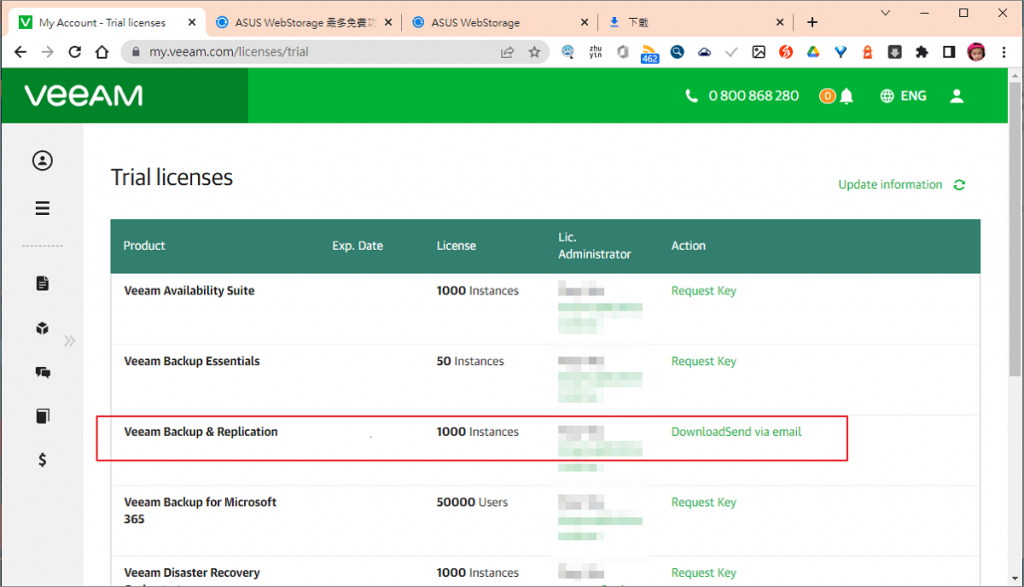Click the share page icon in the address bar

tap(507, 52)
